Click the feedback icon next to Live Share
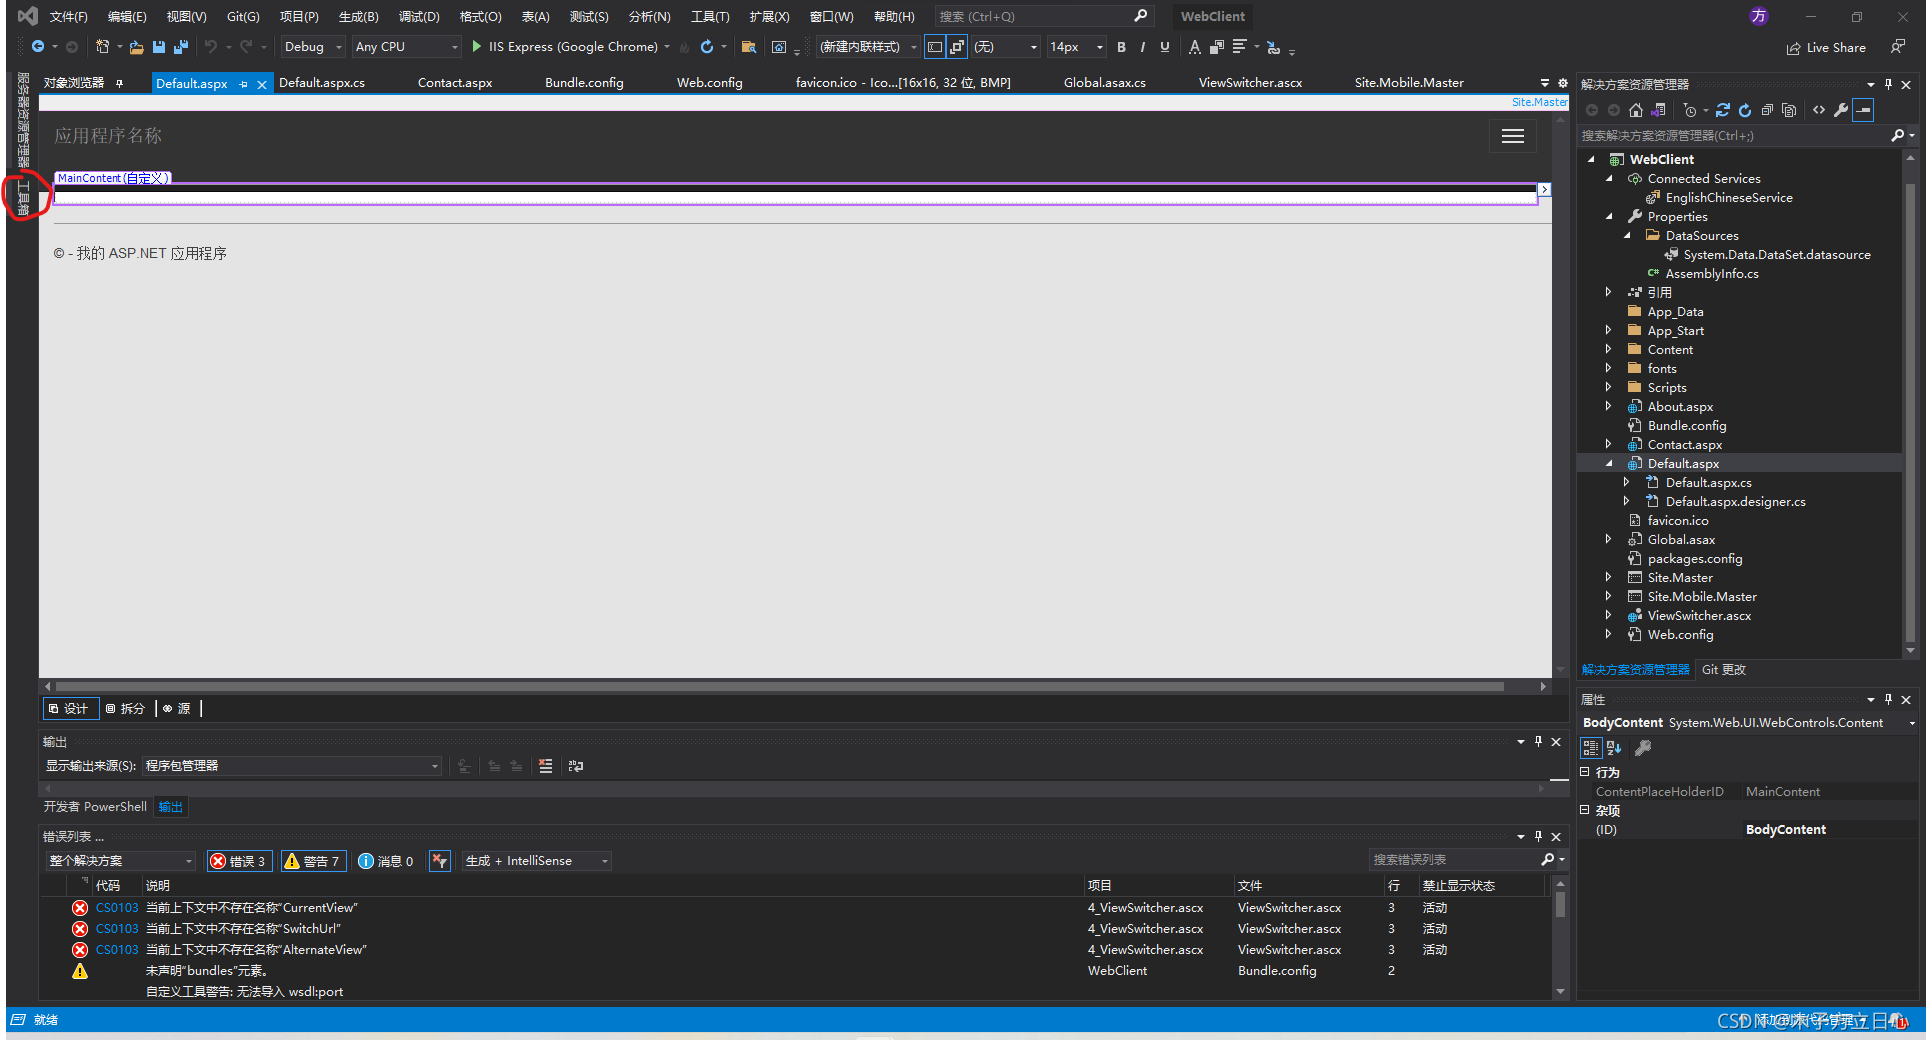This screenshot has width=1926, height=1040. point(1897,47)
